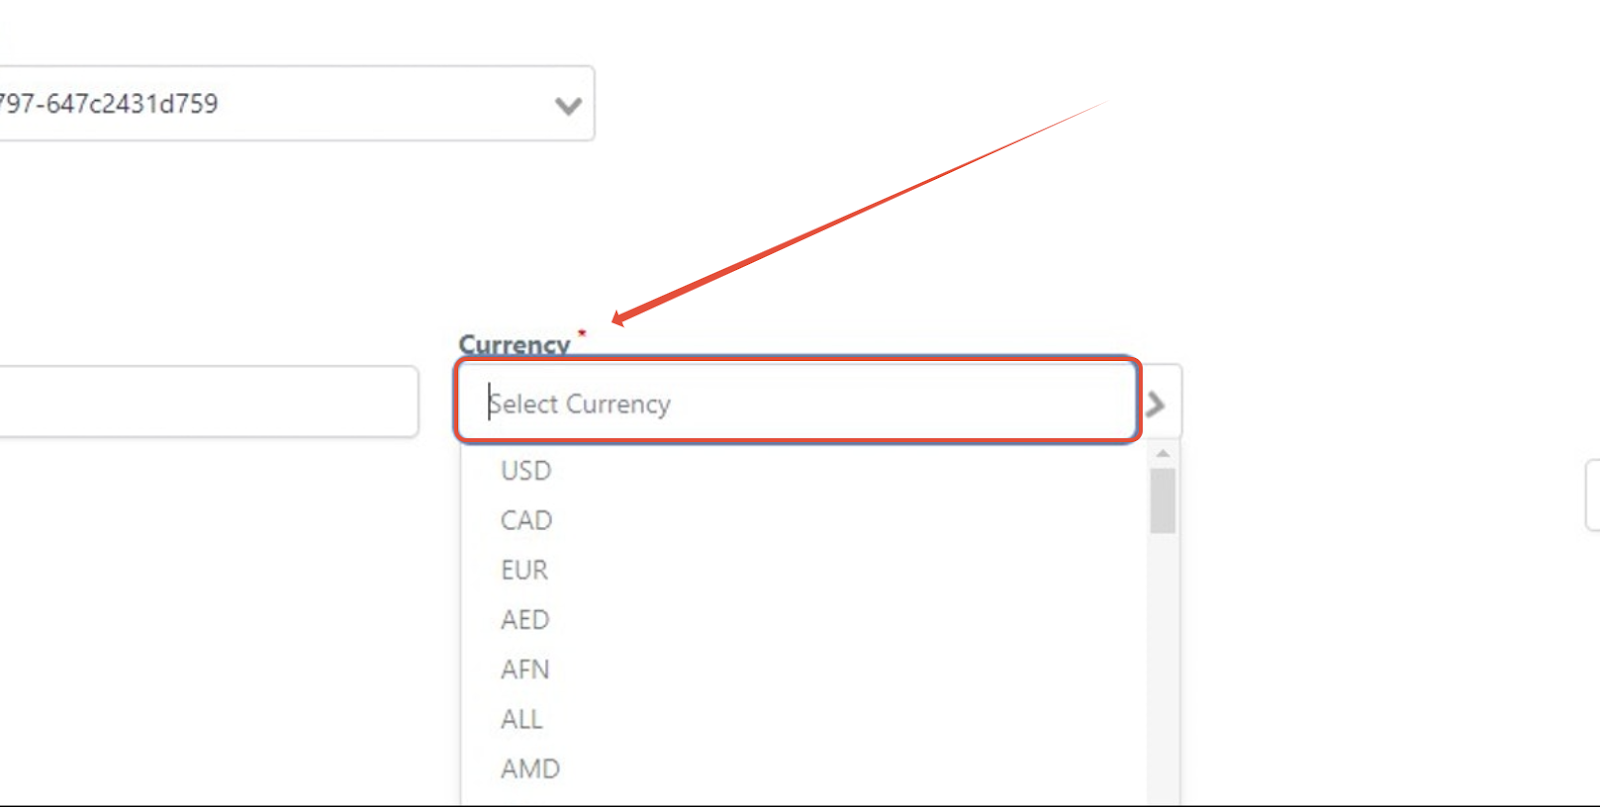Screen dimensions: 1600x807
Task: Pick AED in the currency list
Action: coord(524,619)
